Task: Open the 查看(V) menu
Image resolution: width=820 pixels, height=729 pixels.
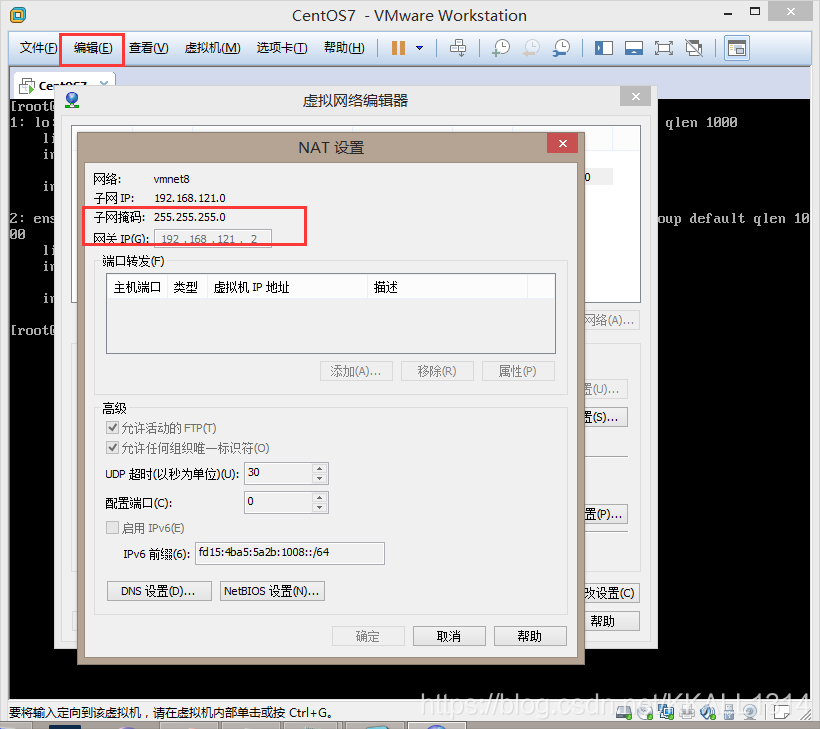Action: click(x=149, y=48)
